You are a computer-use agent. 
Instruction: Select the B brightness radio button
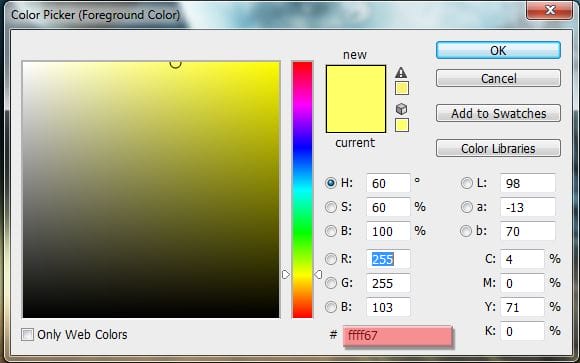(x=331, y=231)
